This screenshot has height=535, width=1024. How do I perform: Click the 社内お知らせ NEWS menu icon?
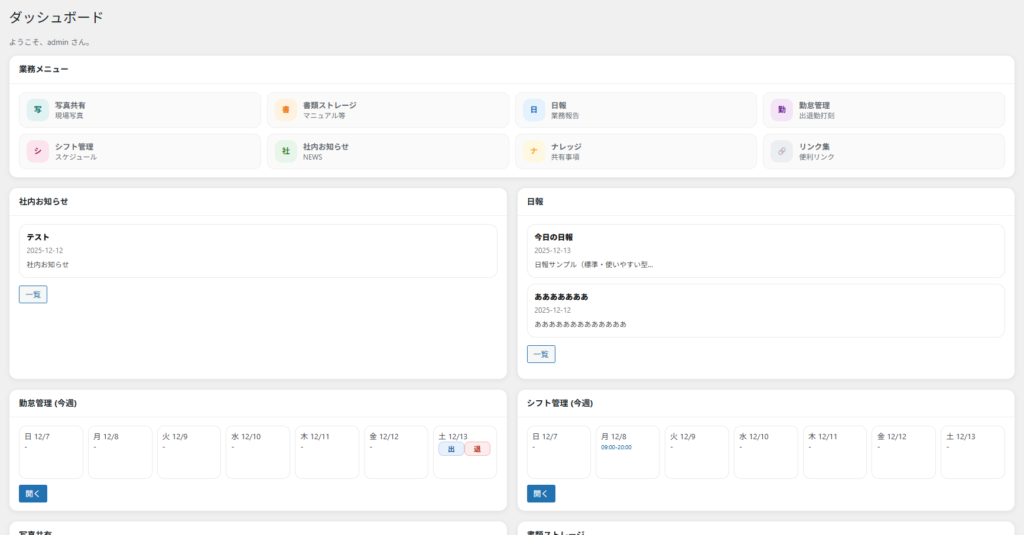(286, 151)
